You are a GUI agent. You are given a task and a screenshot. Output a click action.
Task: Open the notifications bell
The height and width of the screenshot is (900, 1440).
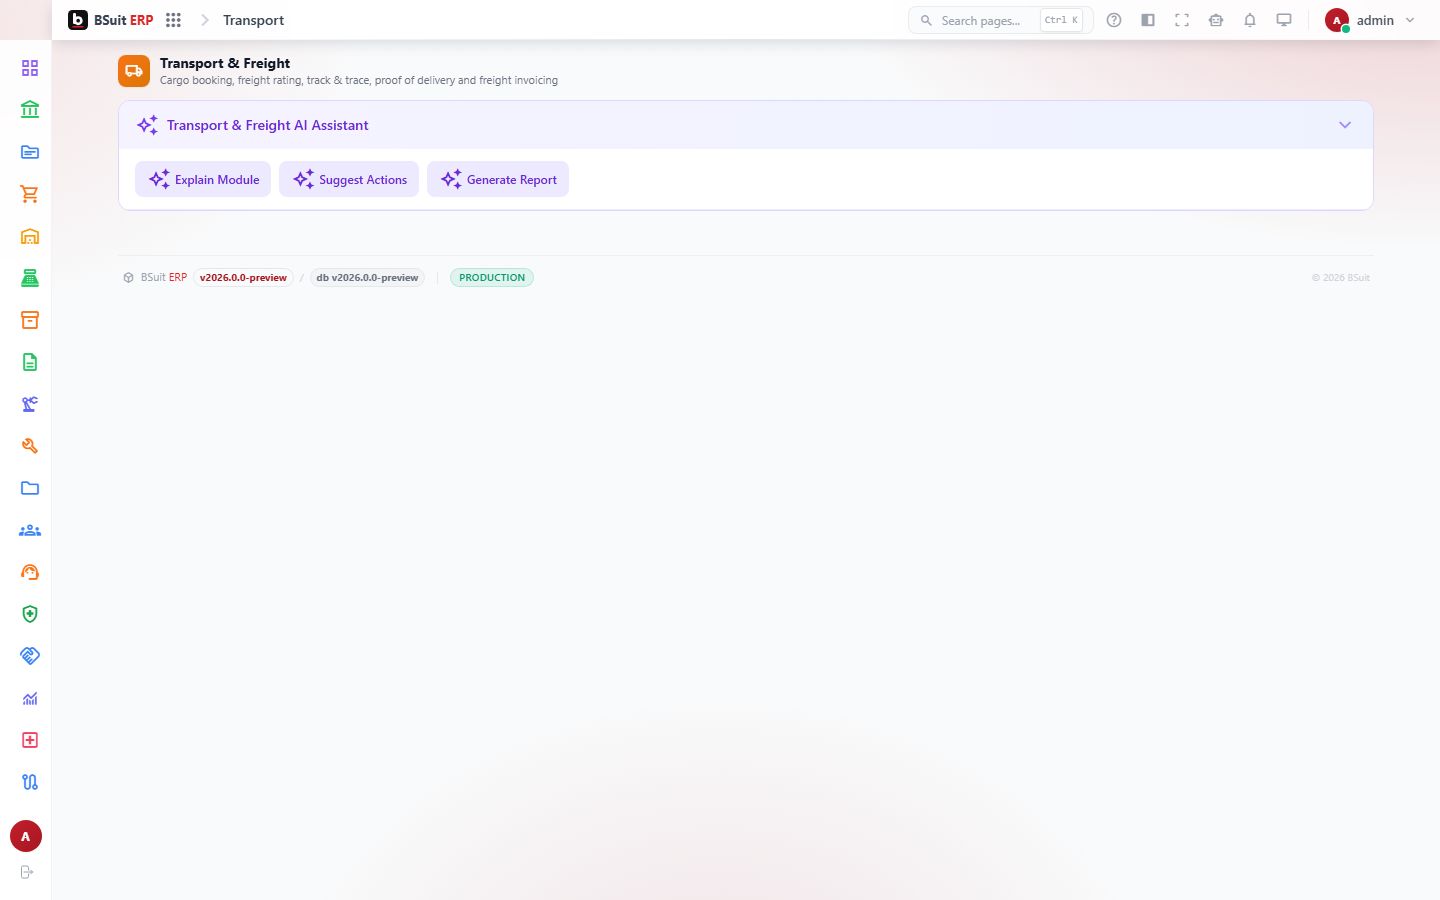pos(1250,20)
